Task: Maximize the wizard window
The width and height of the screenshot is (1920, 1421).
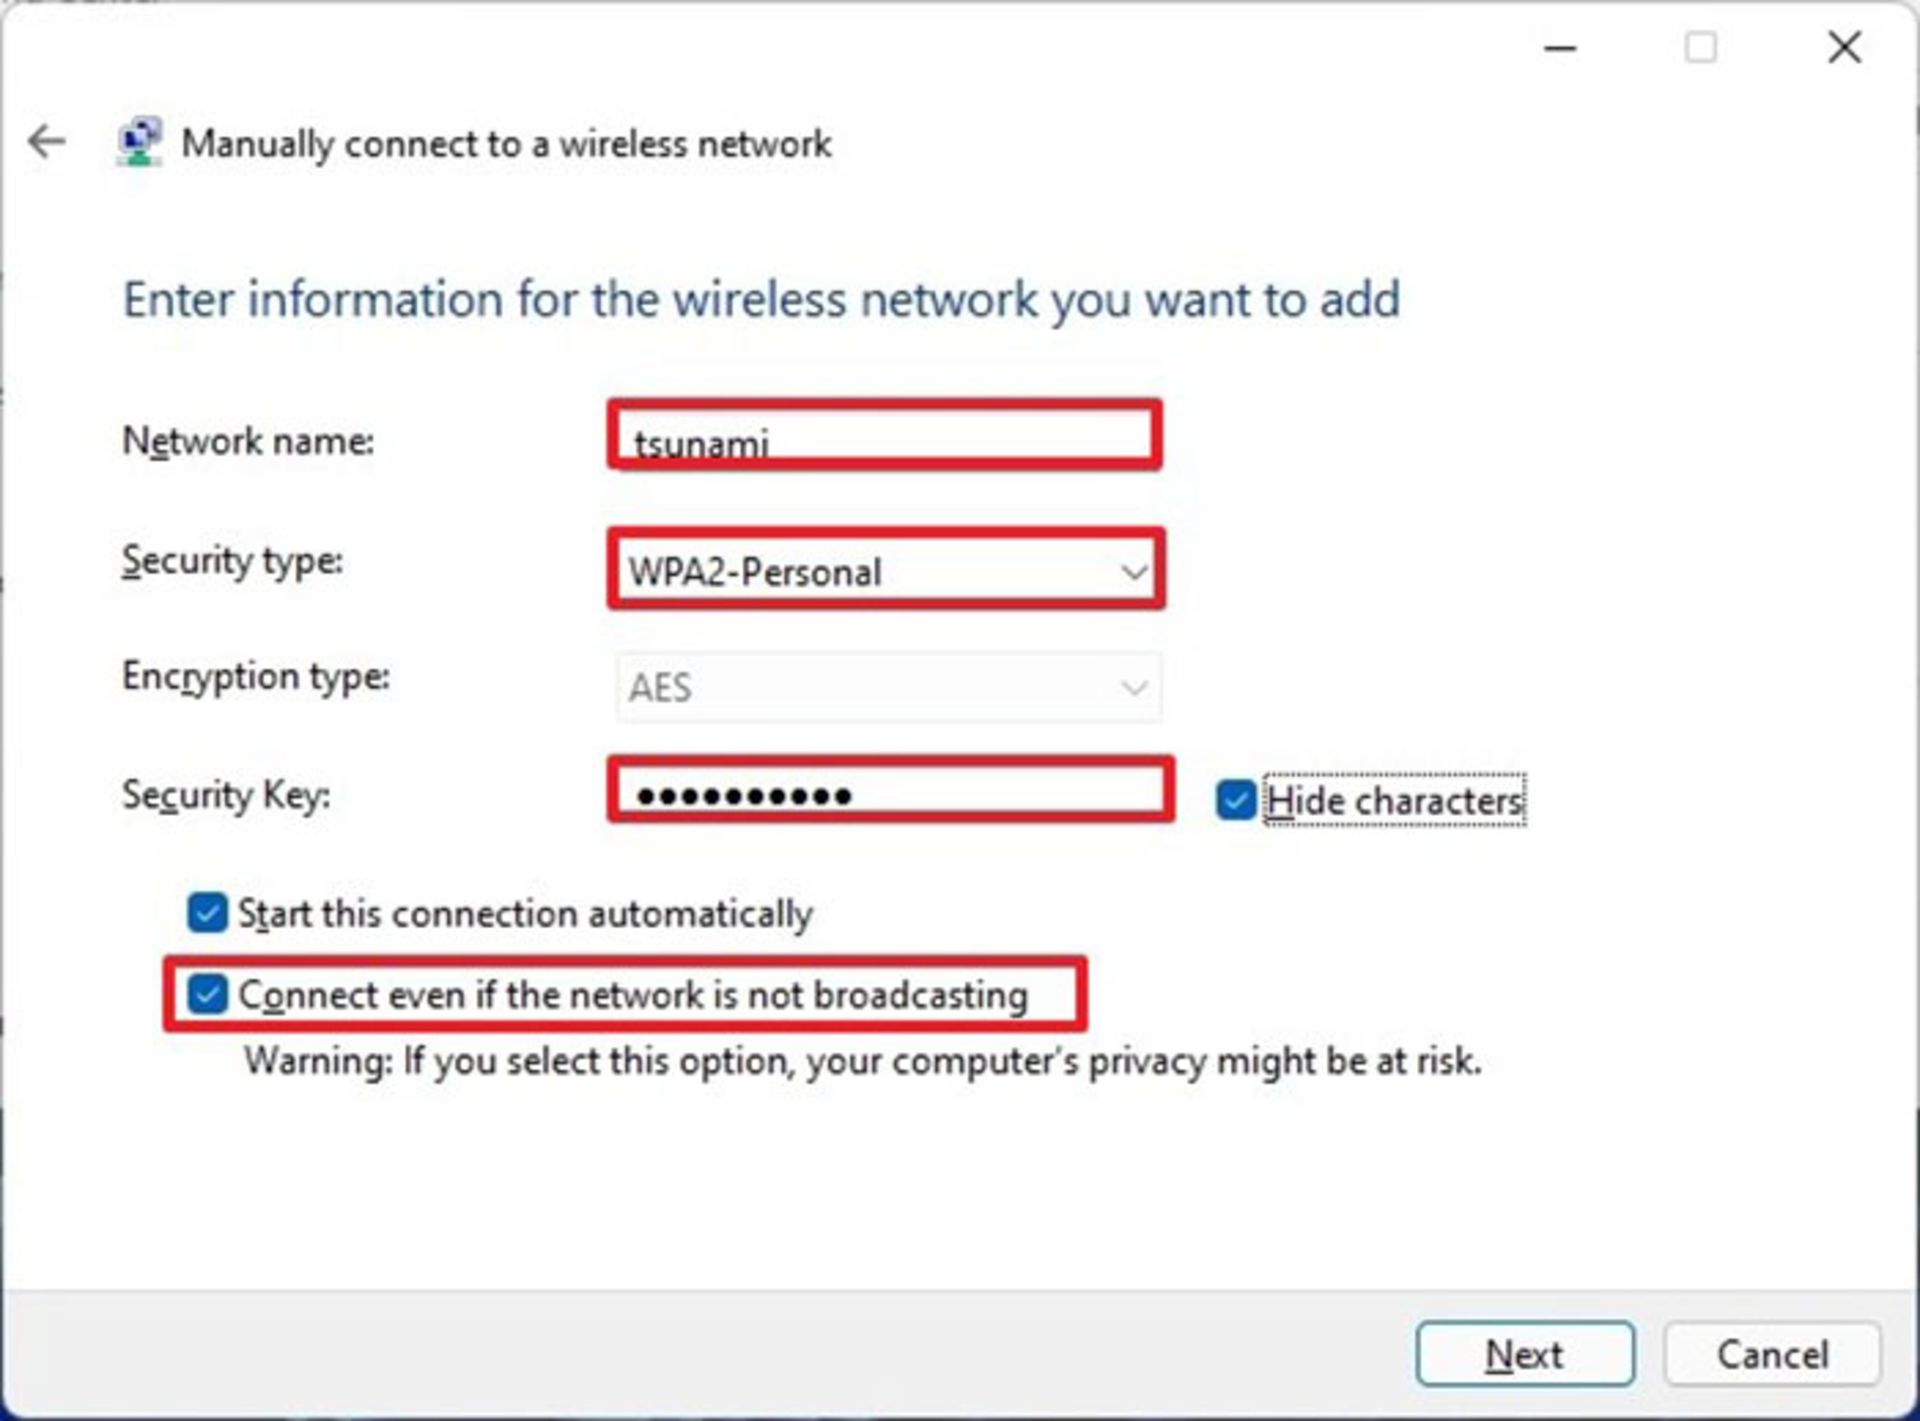Action: [1700, 48]
